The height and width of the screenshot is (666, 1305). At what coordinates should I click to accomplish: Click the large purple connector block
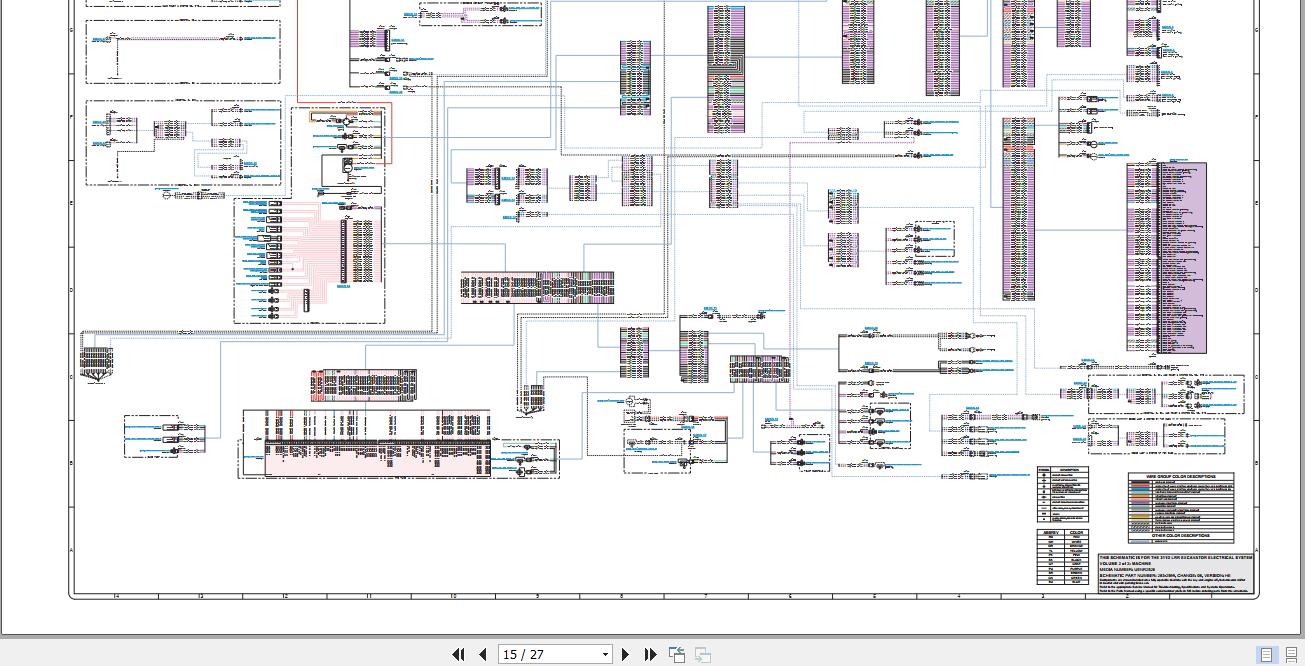[1166, 258]
